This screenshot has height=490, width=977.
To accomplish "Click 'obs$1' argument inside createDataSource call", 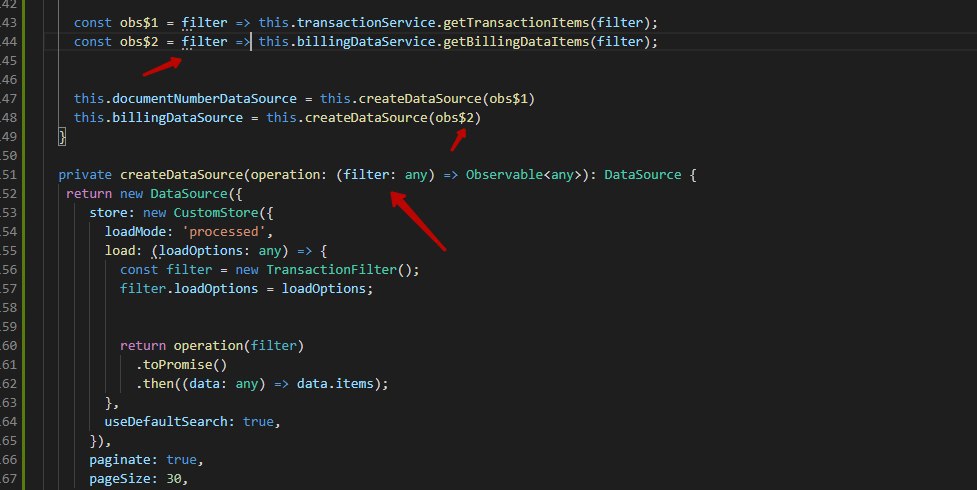I will click(508, 98).
